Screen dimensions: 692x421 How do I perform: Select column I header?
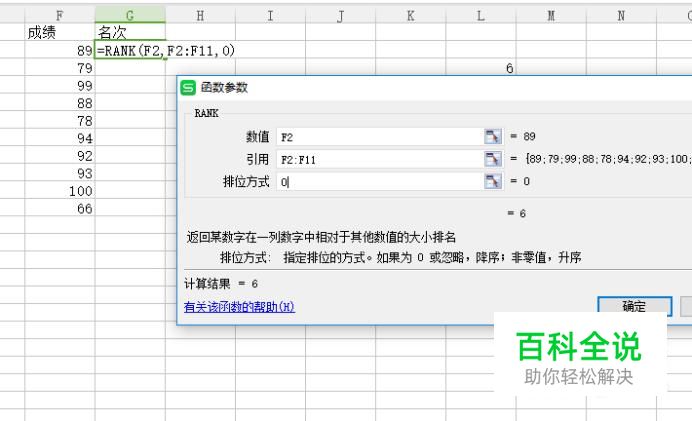coord(271,16)
